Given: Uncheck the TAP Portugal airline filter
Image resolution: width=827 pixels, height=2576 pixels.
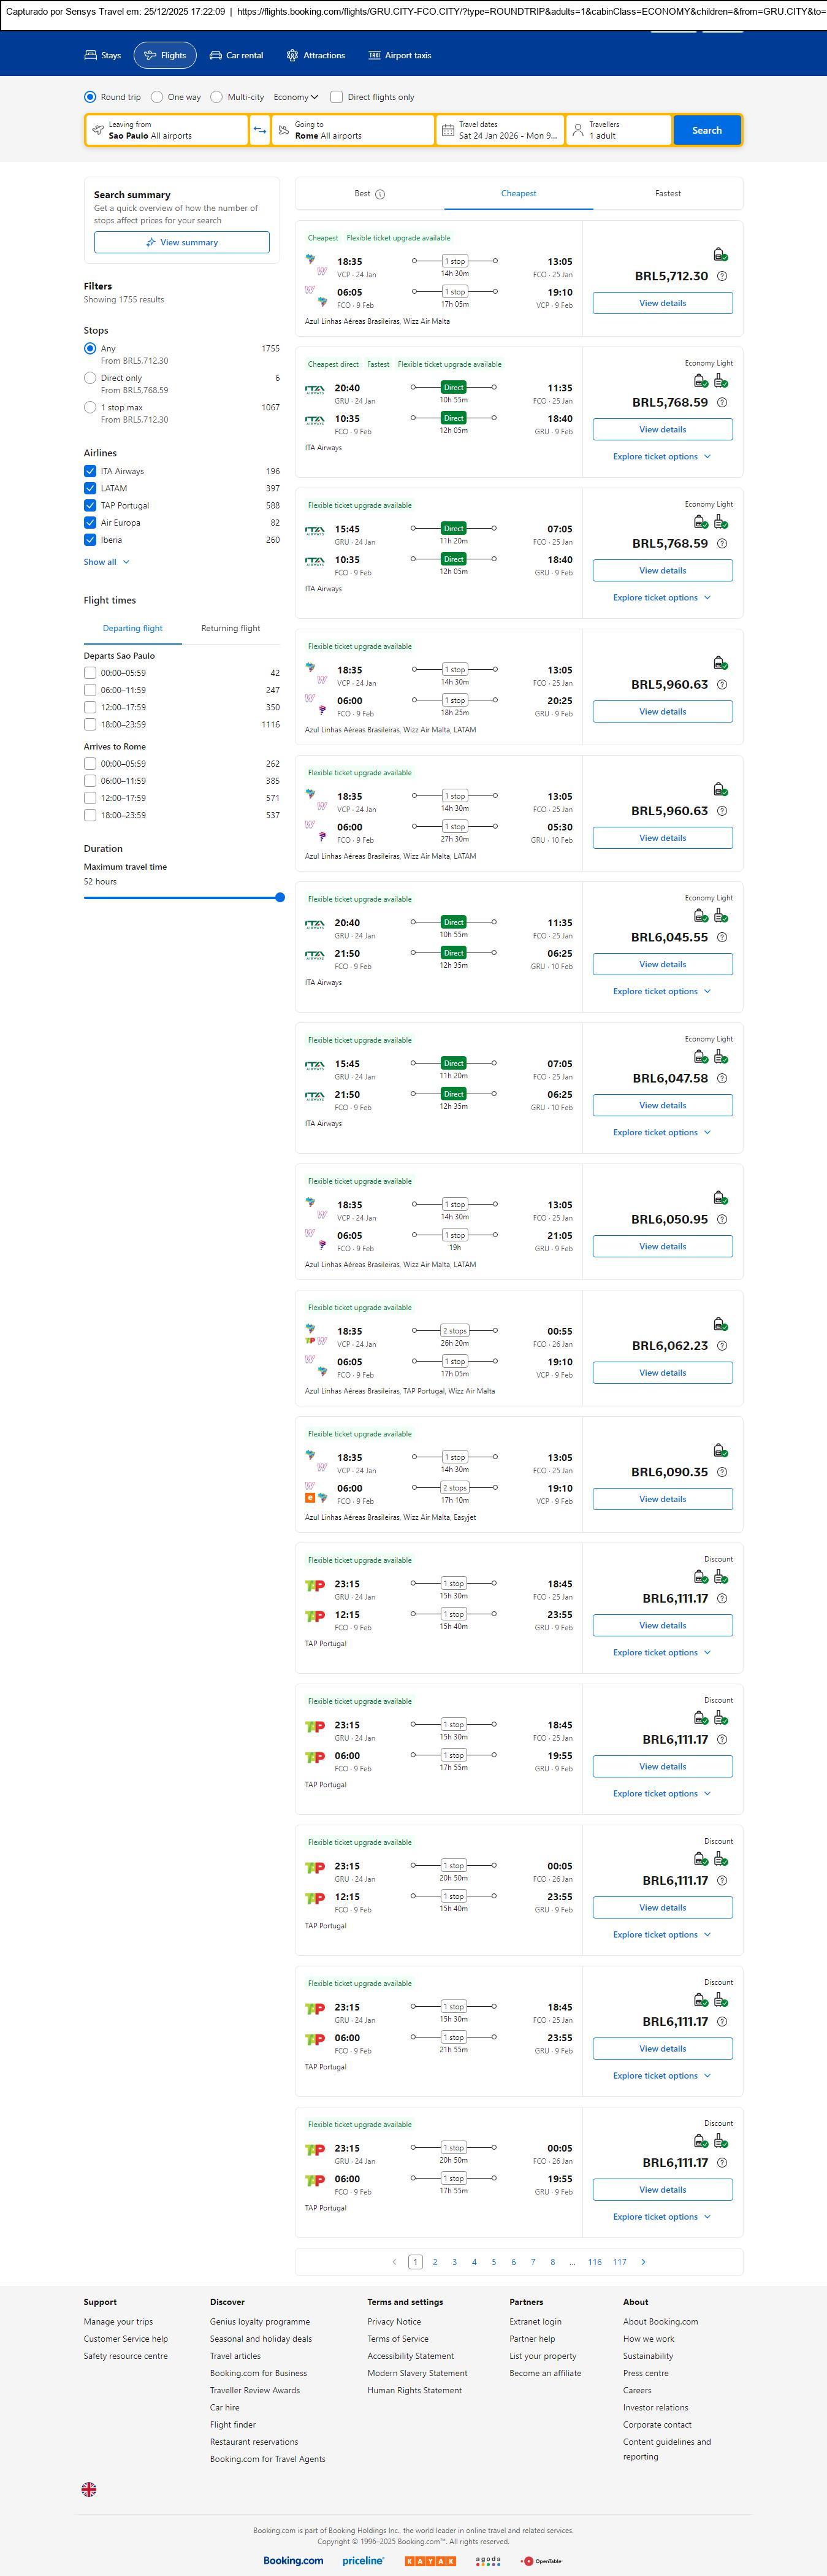Looking at the screenshot, I should pyautogui.click(x=90, y=505).
